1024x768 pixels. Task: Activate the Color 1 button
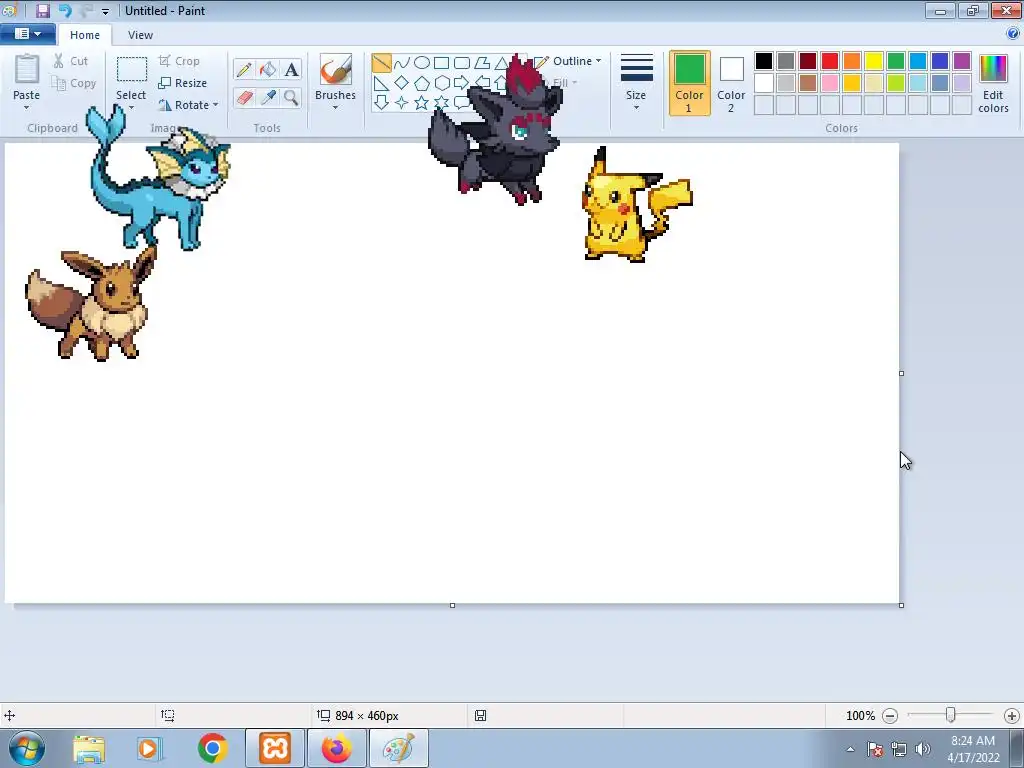click(x=690, y=83)
